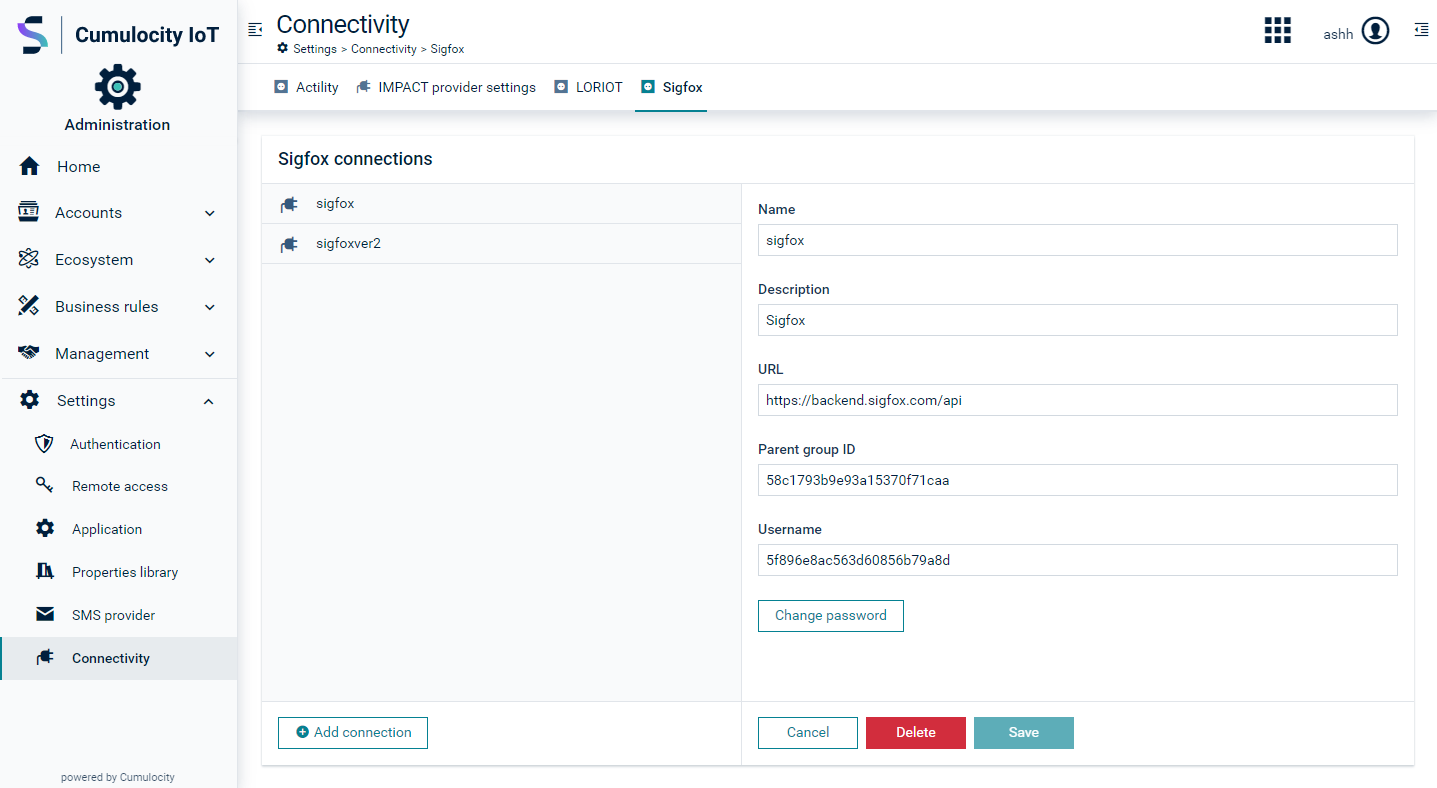
Task: Click the Management handshake icon
Action: coord(29,354)
